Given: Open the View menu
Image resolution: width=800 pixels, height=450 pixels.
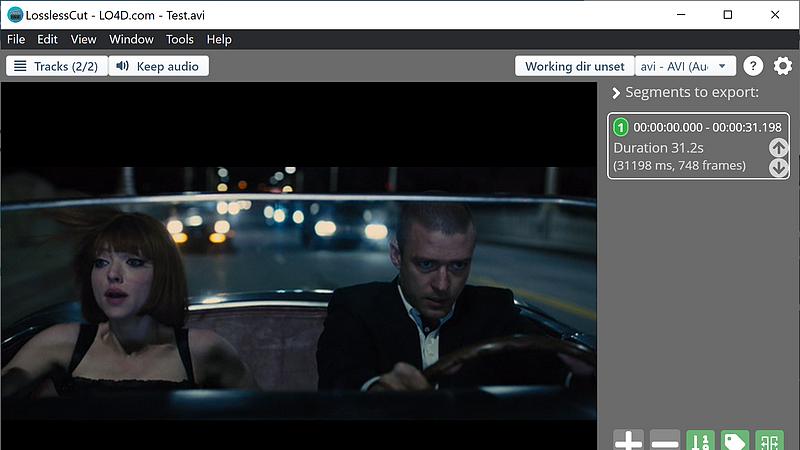Looking at the screenshot, I should pos(84,39).
